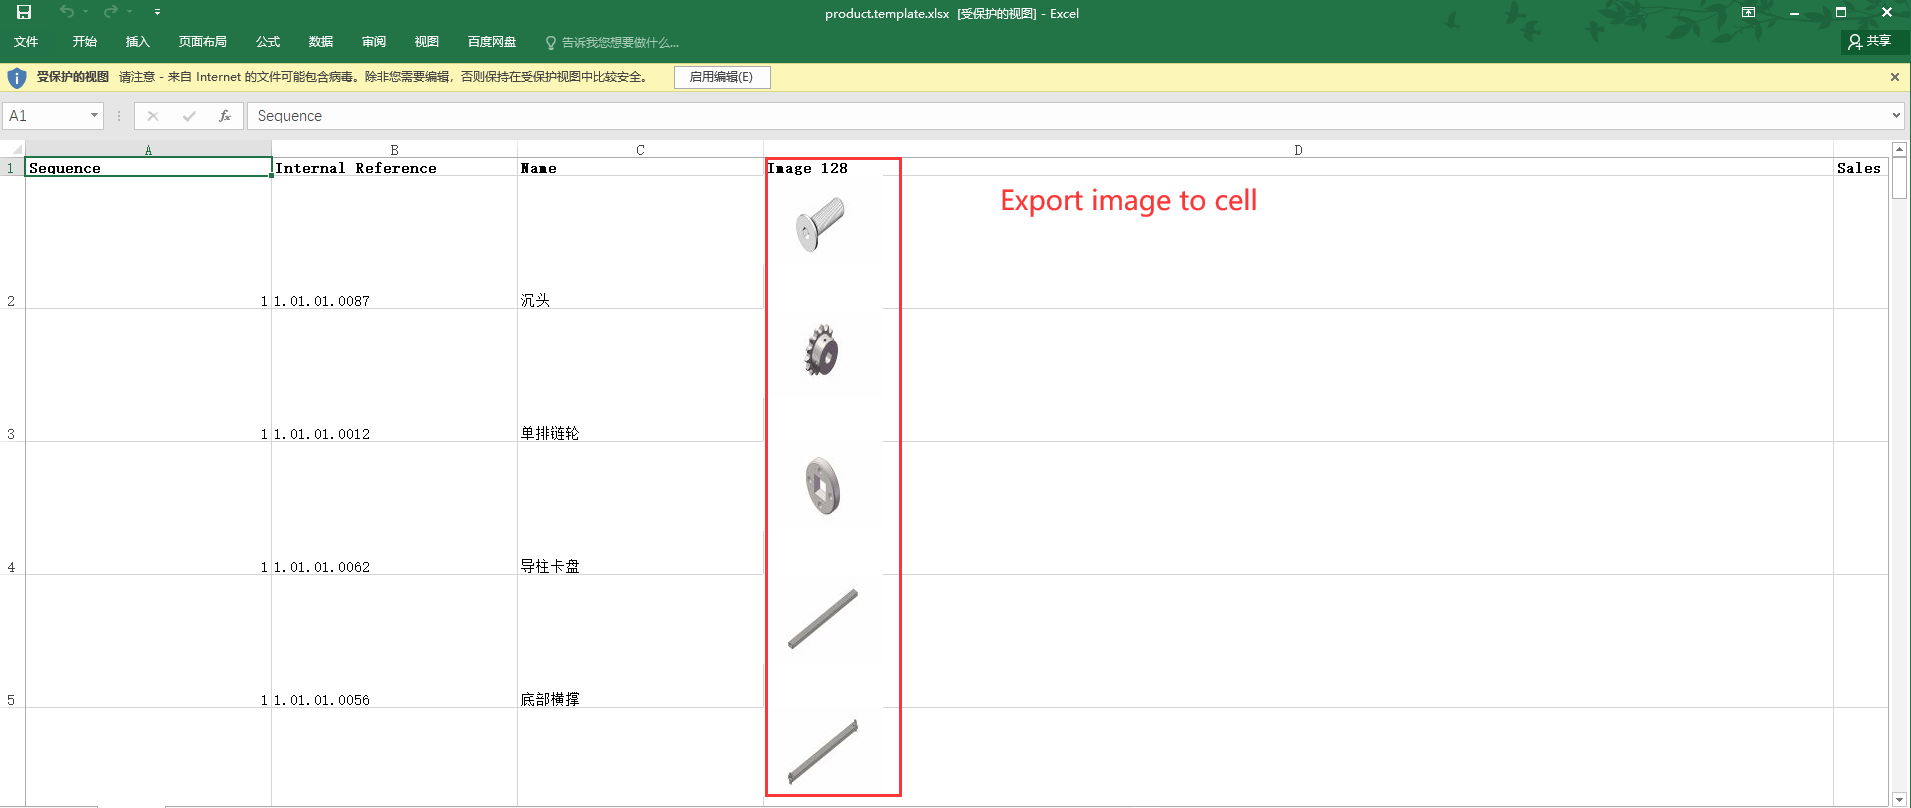Image resolution: width=1911 pixels, height=808 pixels.
Task: Click the Save icon in quick access toolbar
Action: [x=24, y=12]
